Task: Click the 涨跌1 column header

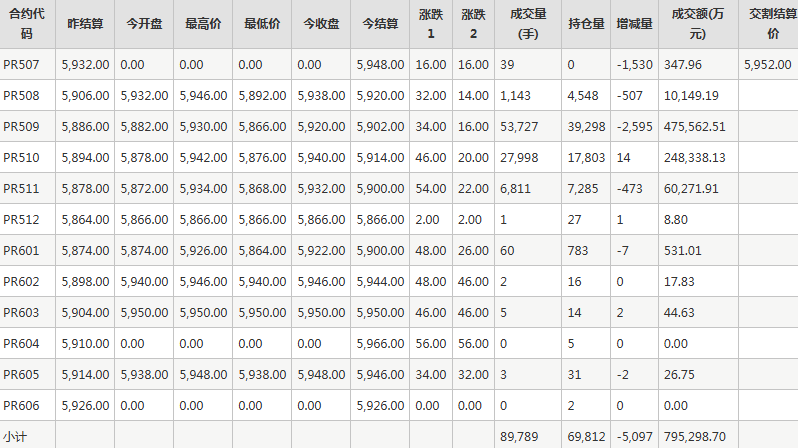Action: point(431,24)
